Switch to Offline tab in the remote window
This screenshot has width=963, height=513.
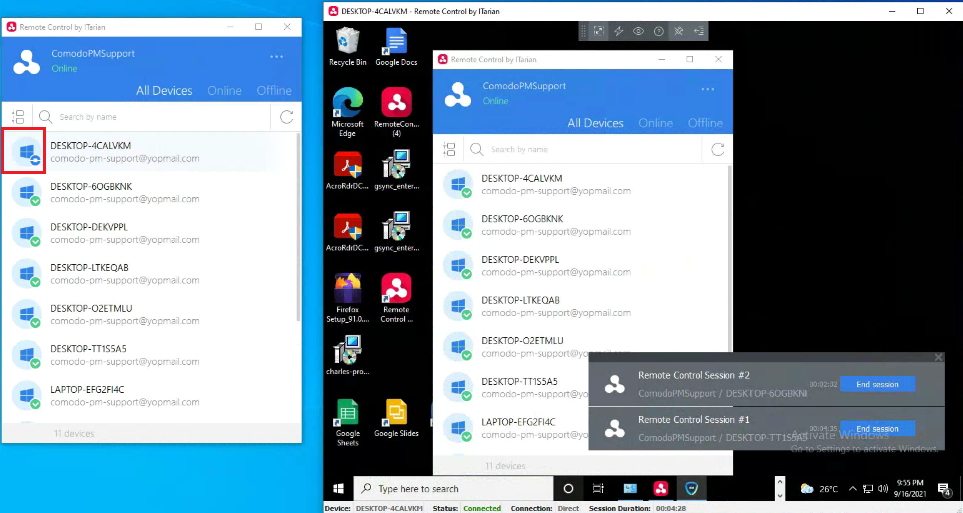click(x=705, y=123)
